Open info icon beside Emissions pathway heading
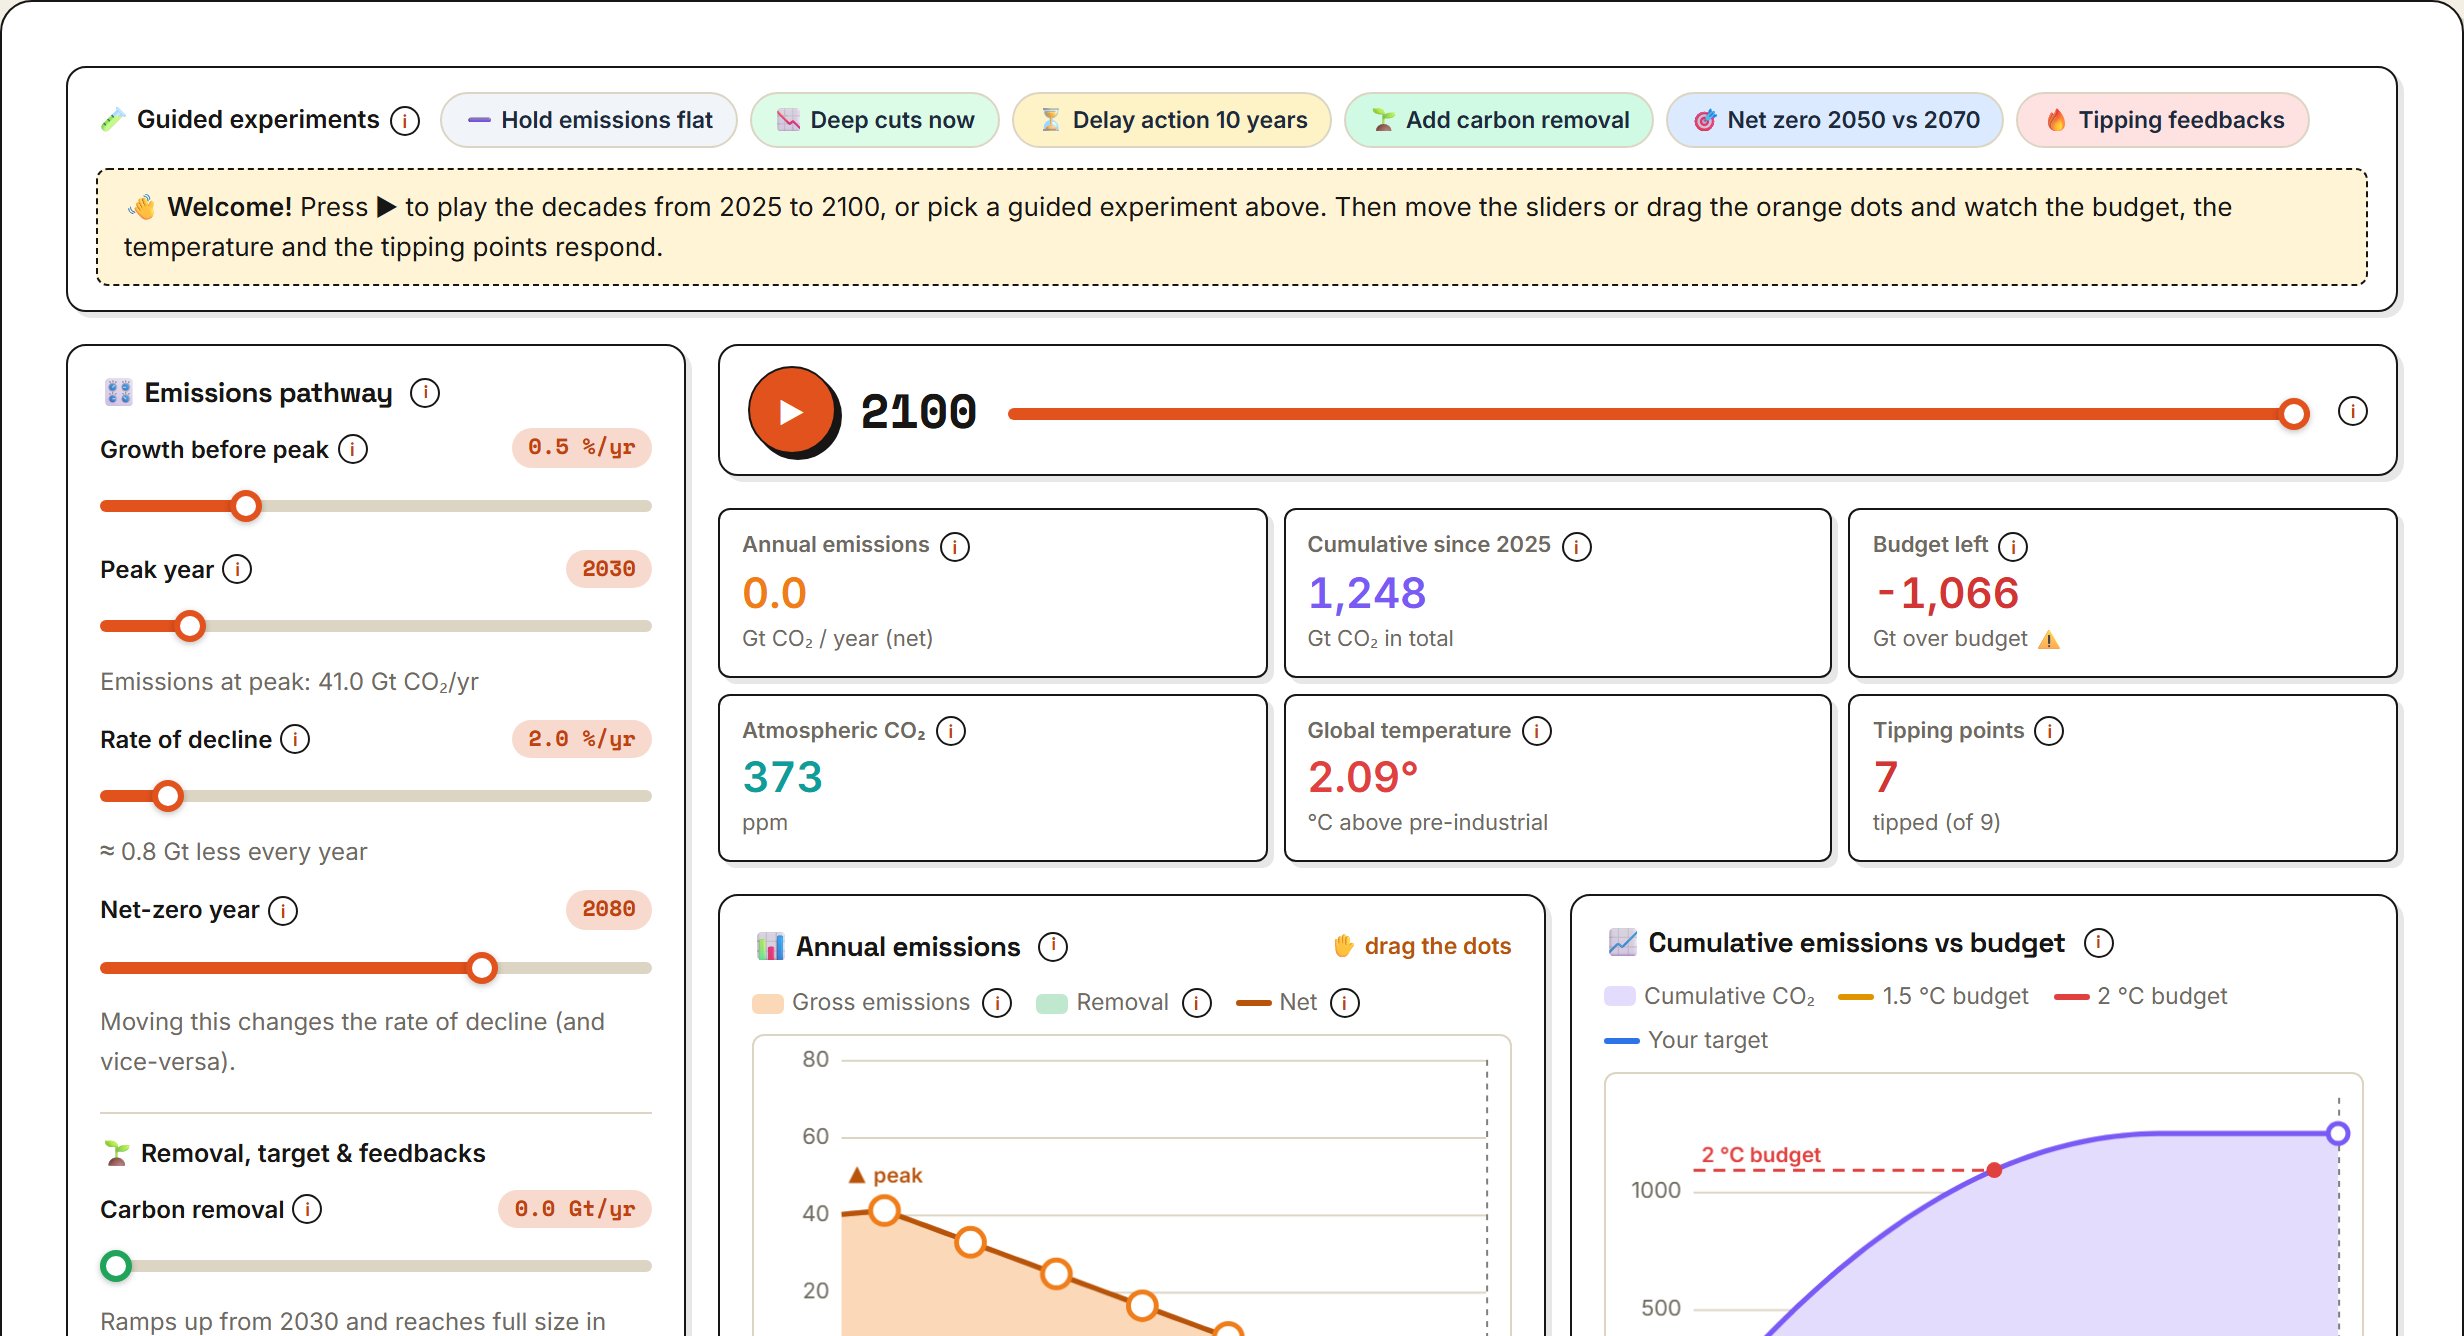This screenshot has width=2464, height=1336. [x=425, y=393]
